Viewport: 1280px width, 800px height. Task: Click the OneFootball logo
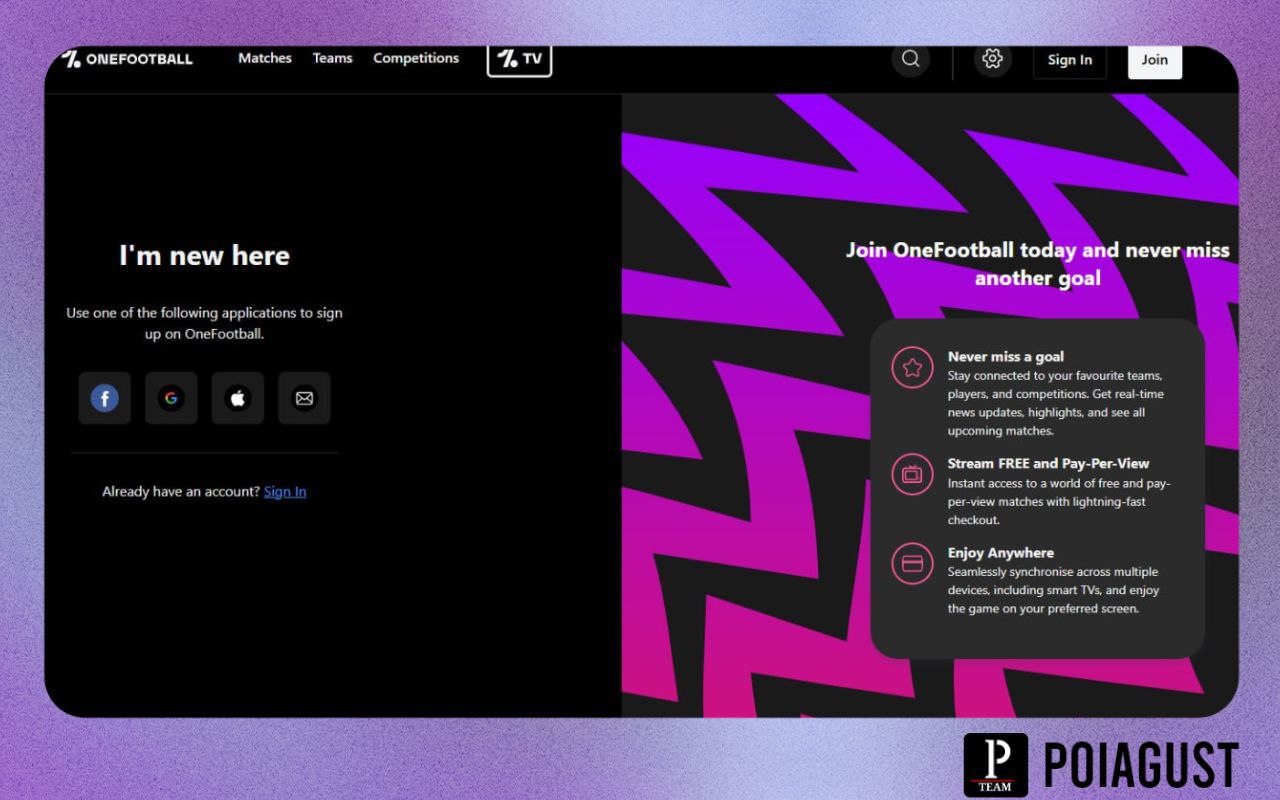(126, 58)
